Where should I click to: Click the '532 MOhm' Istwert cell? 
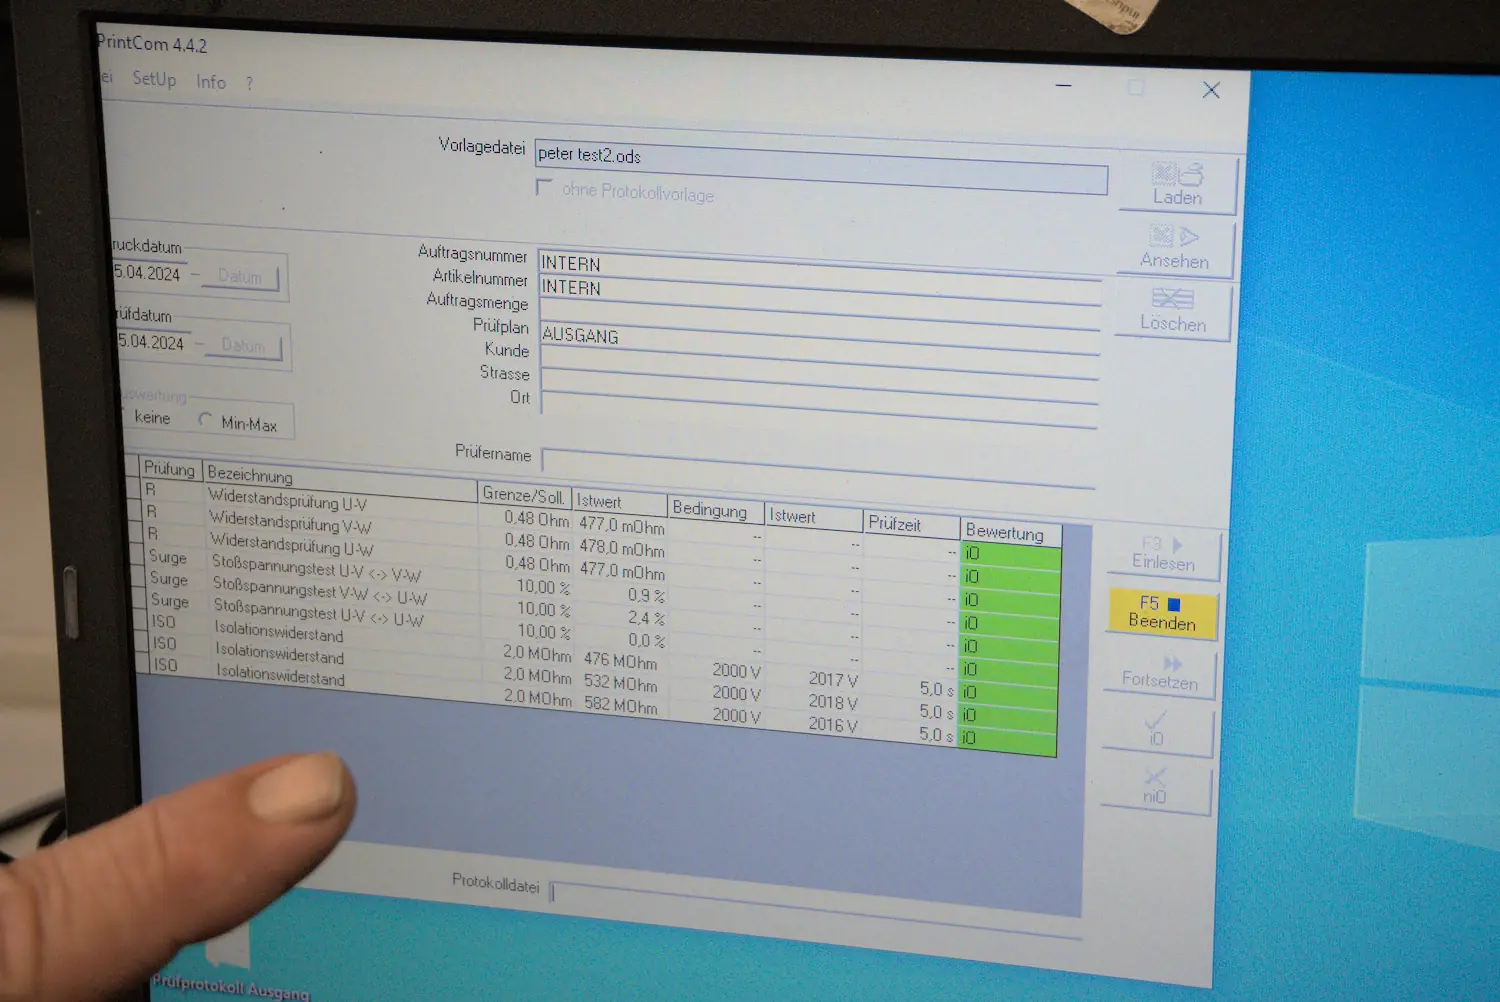[x=620, y=683]
